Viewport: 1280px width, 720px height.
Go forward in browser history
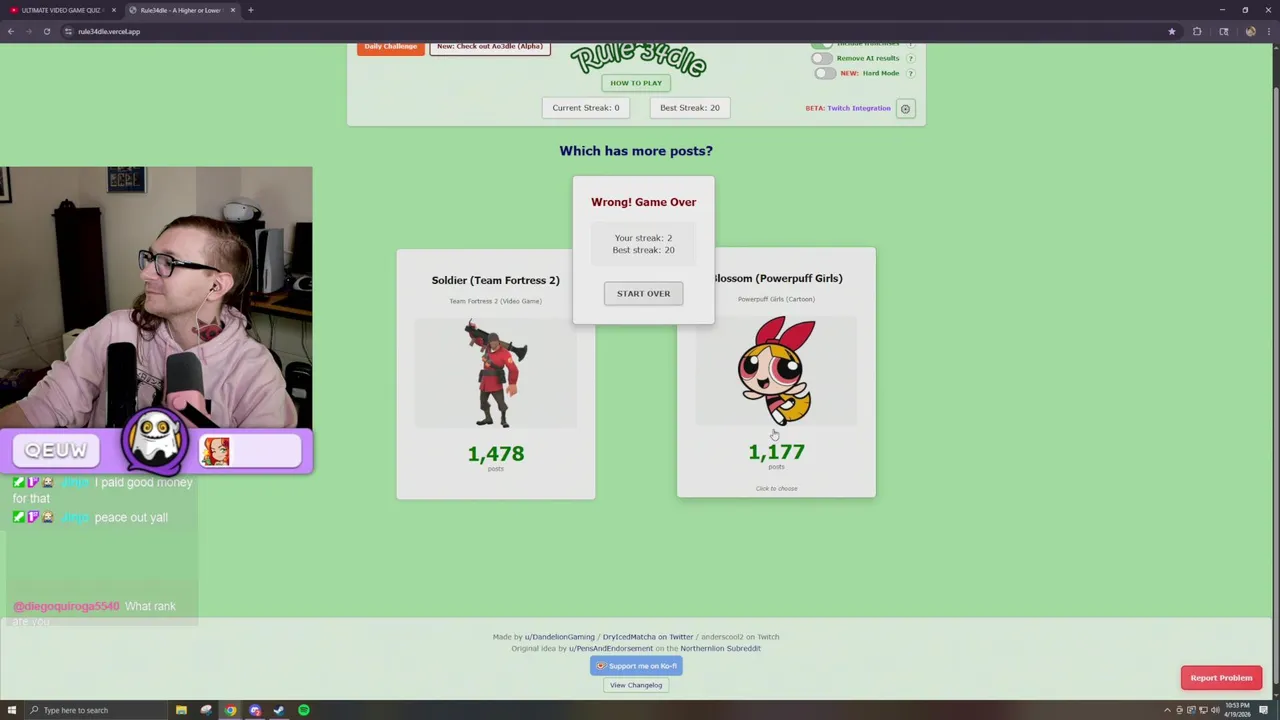click(x=28, y=31)
